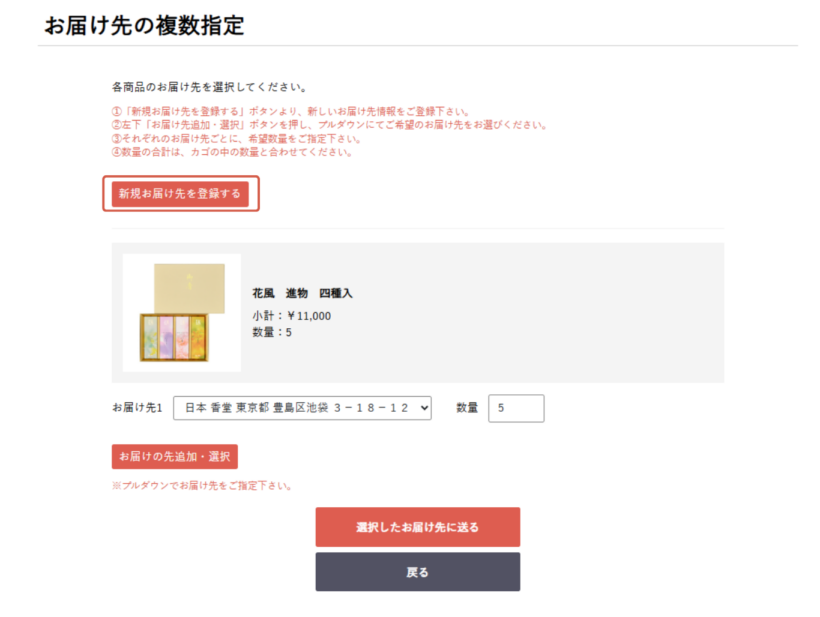This screenshot has height=617, width=820.
Task: Click the お届け先の複数指定 page heading
Action: tap(144, 26)
